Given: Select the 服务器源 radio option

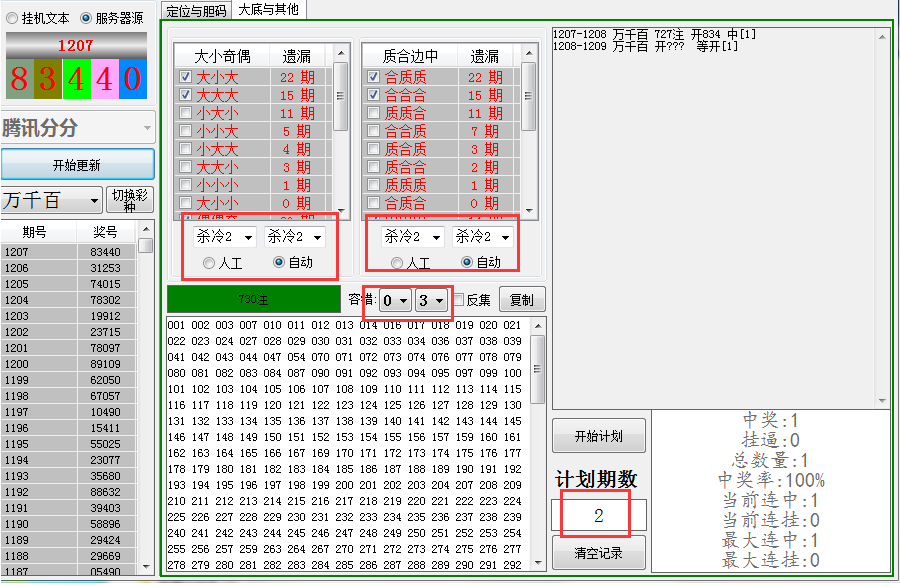Looking at the screenshot, I should coord(85,18).
